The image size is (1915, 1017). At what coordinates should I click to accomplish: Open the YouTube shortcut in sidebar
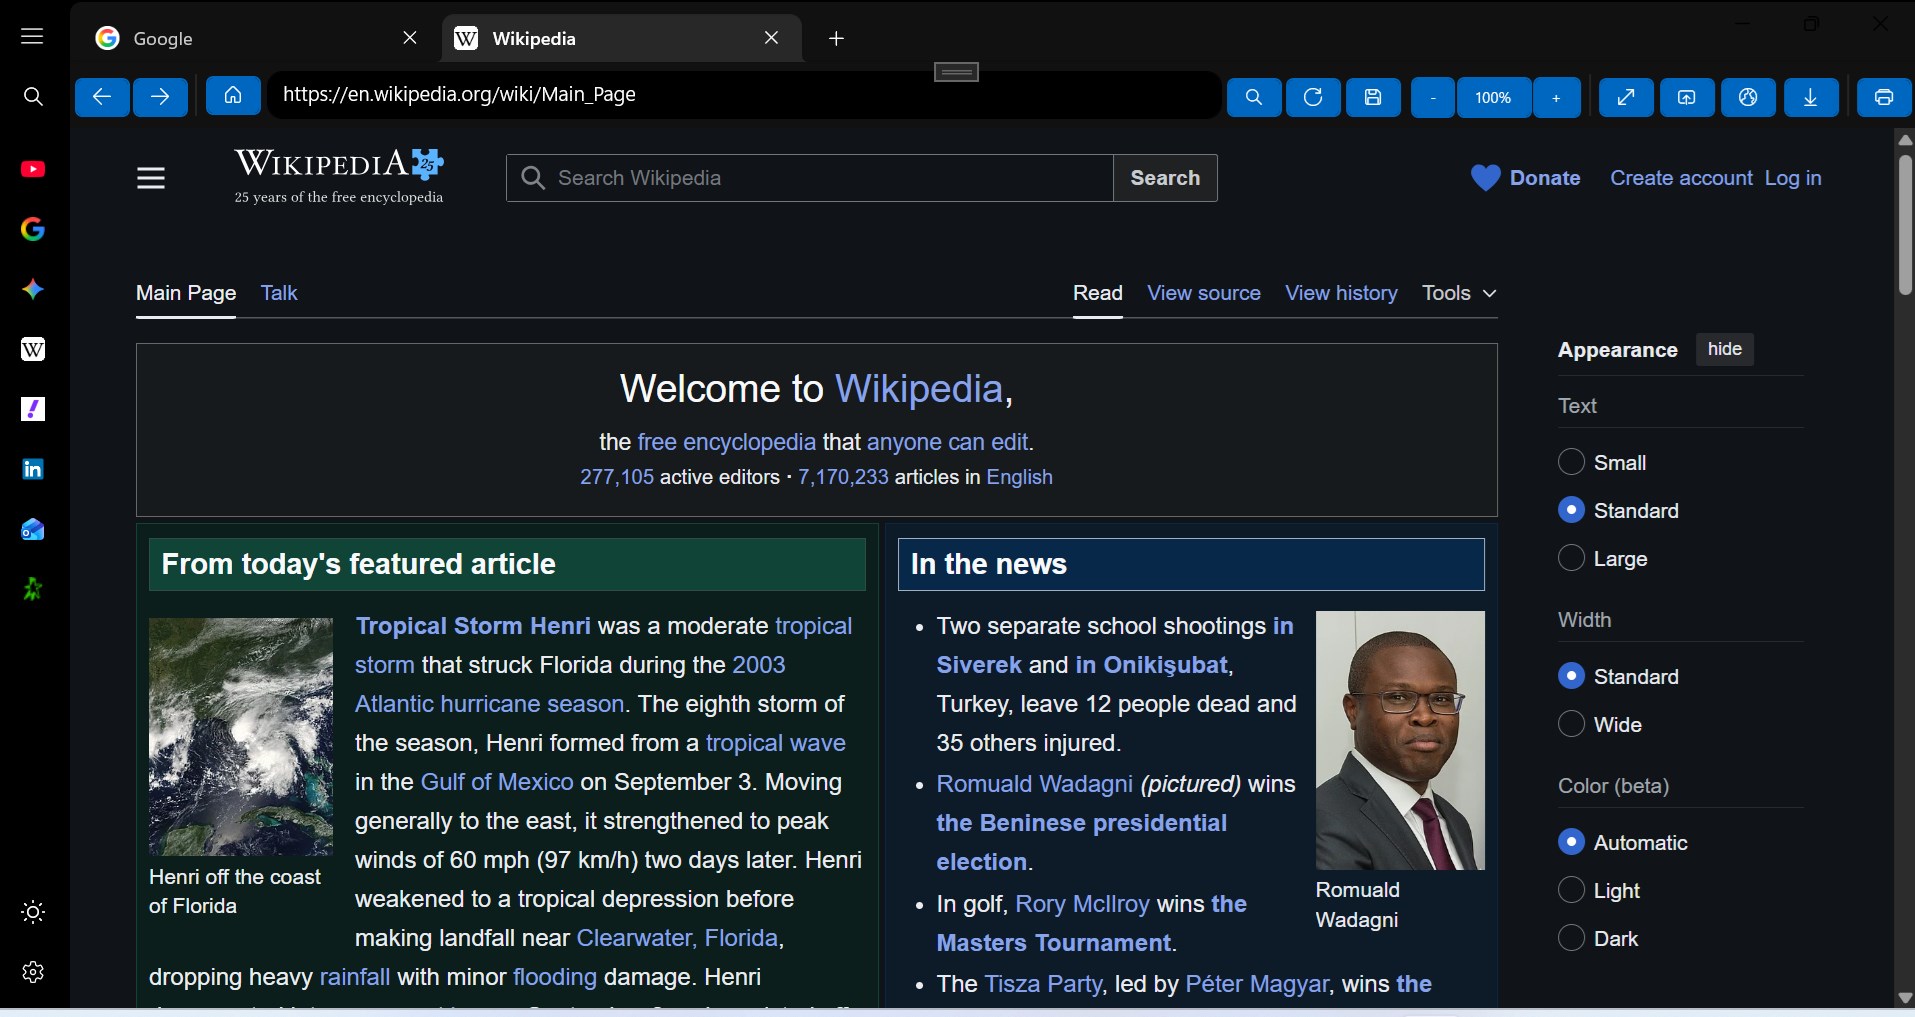tap(33, 169)
